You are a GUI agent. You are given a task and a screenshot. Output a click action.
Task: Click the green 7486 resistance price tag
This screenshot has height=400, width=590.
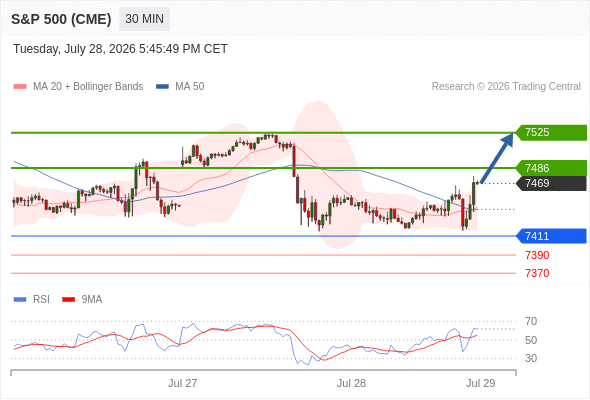(x=551, y=168)
